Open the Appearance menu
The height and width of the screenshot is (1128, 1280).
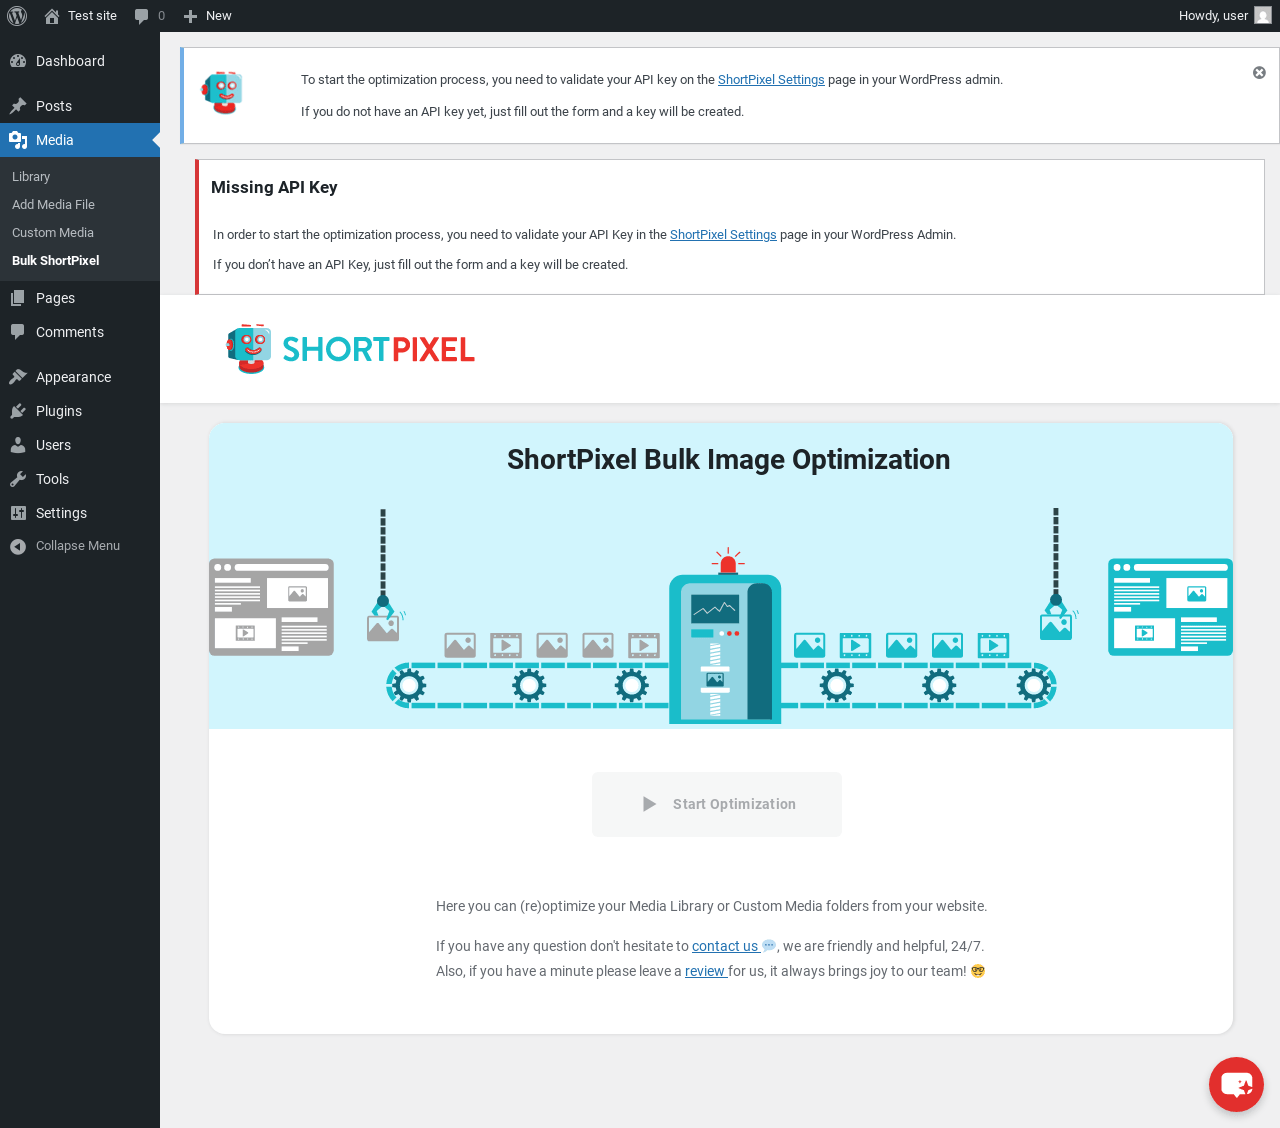coord(80,377)
